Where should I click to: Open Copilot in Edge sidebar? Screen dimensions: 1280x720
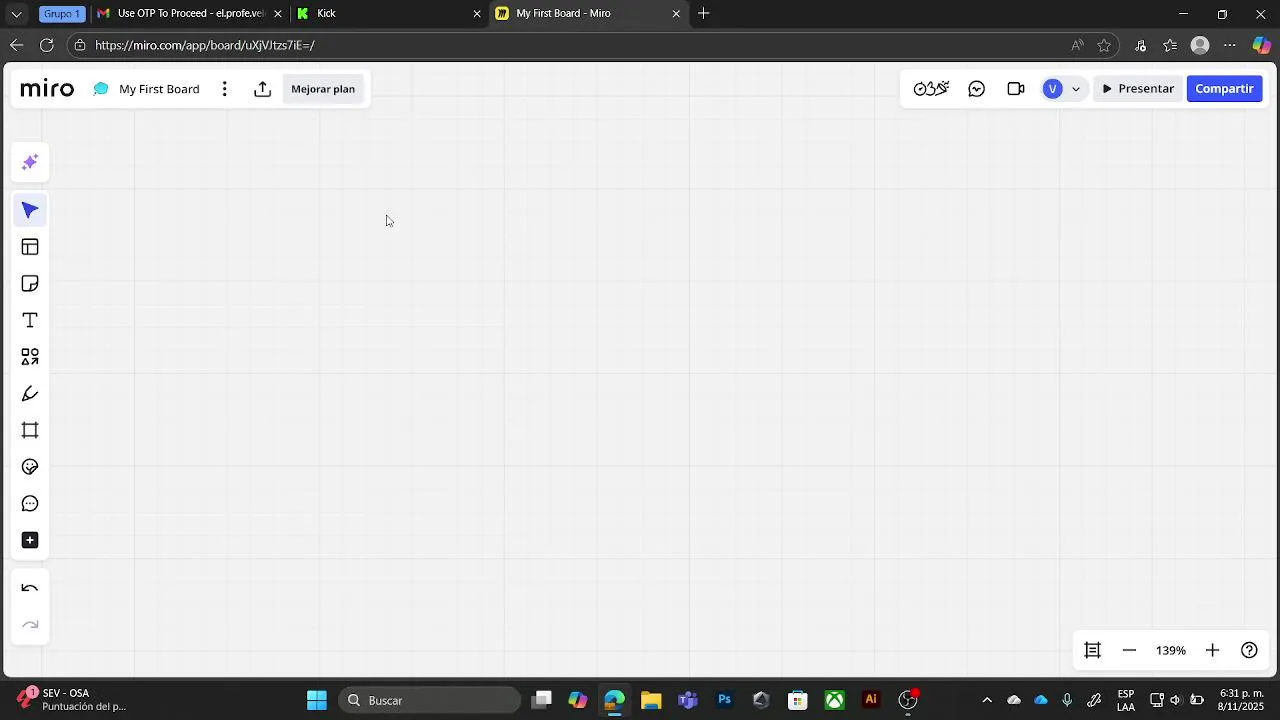1262,45
